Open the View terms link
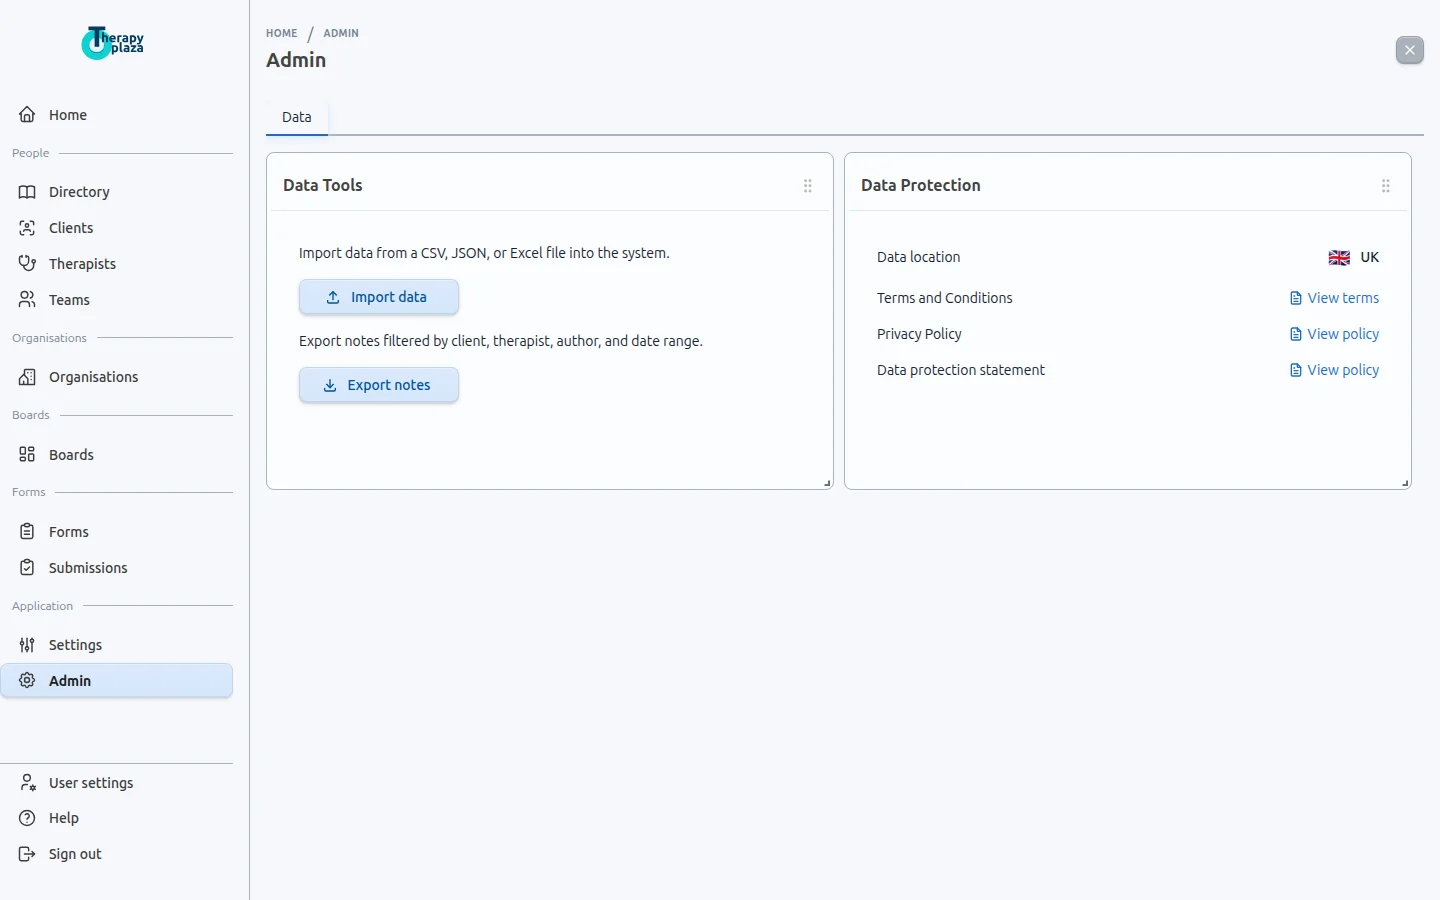The height and width of the screenshot is (900, 1440). click(x=1334, y=298)
